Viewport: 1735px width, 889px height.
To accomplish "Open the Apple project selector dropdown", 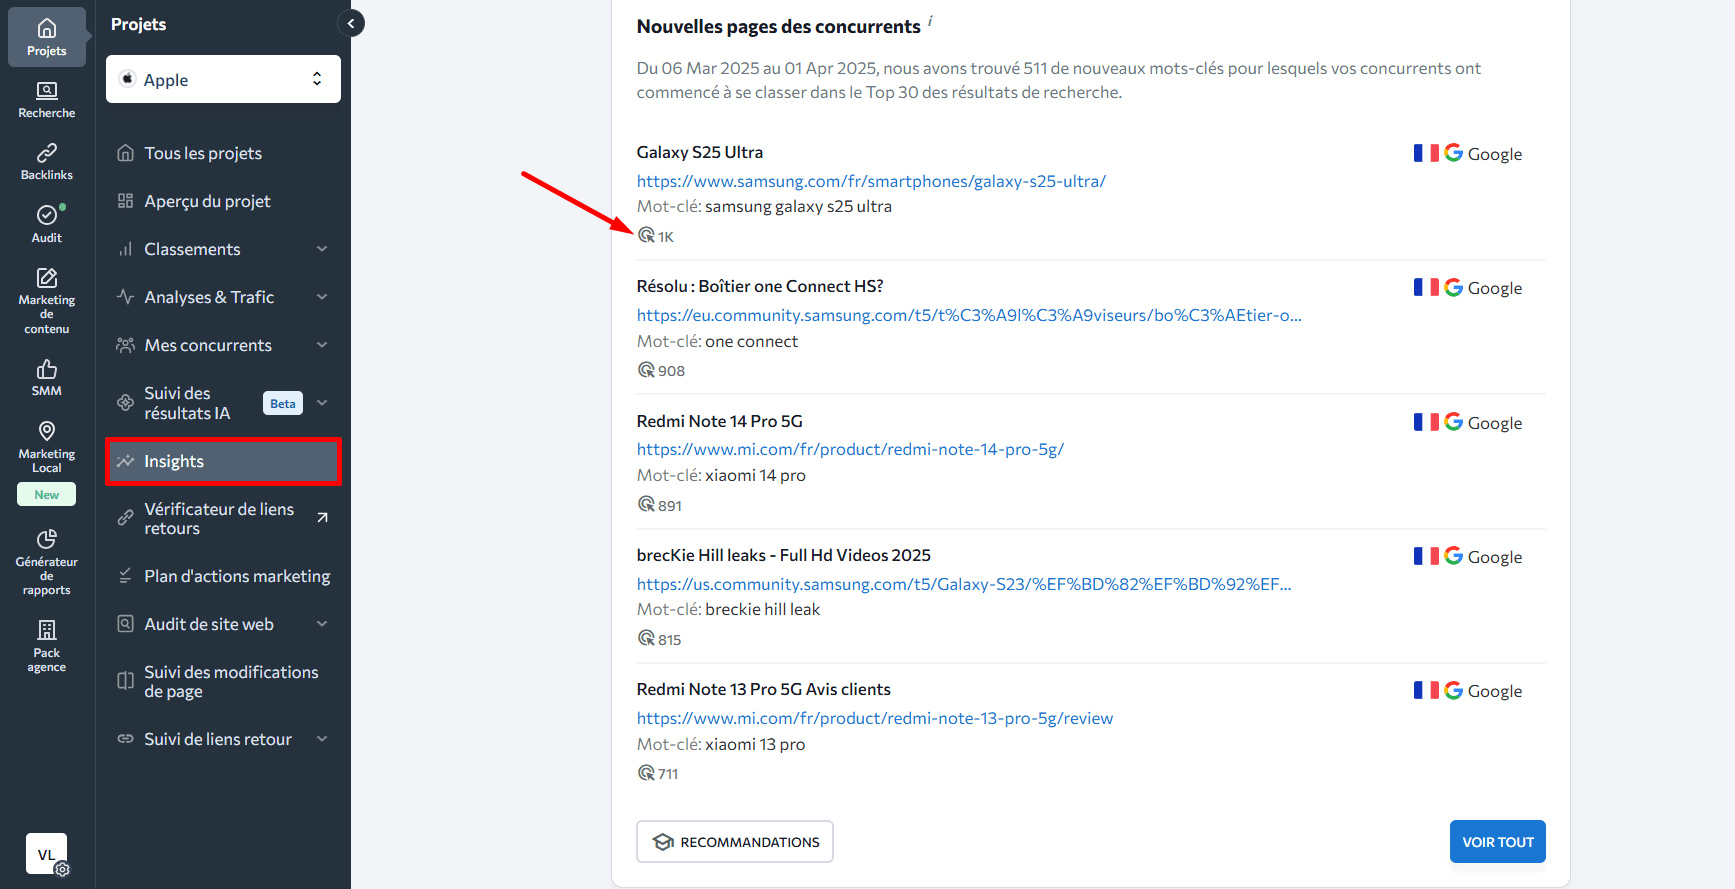I will 223,79.
